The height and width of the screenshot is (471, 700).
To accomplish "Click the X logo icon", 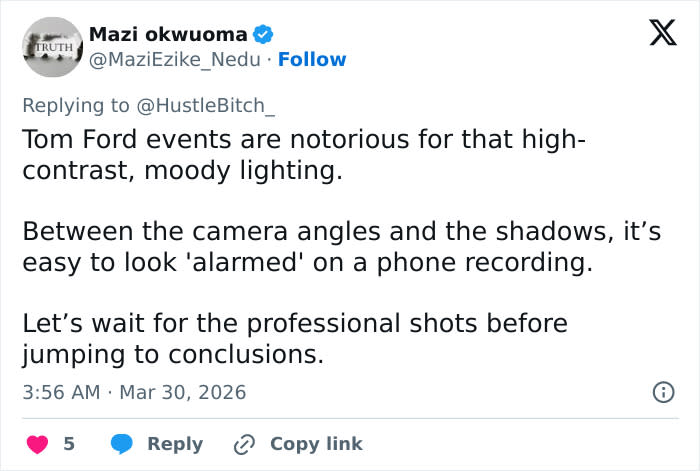I will pyautogui.click(x=656, y=35).
